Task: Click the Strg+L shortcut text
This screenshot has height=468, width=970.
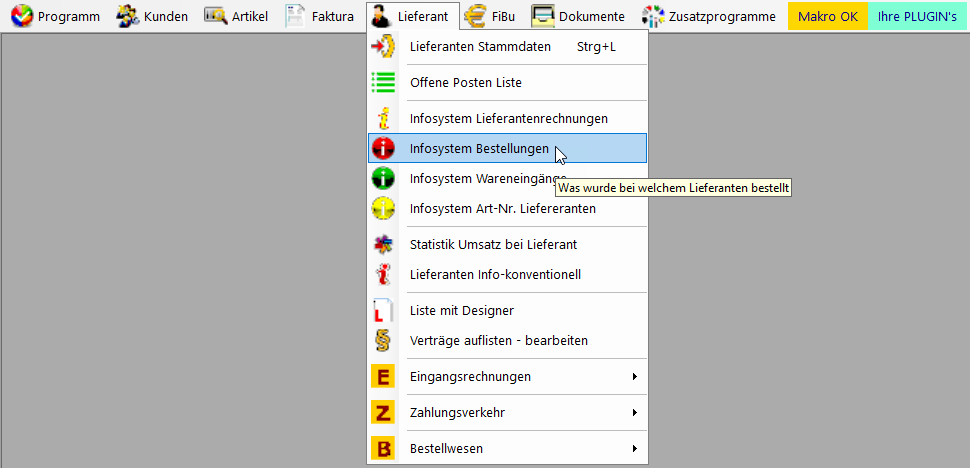Action: point(596,47)
